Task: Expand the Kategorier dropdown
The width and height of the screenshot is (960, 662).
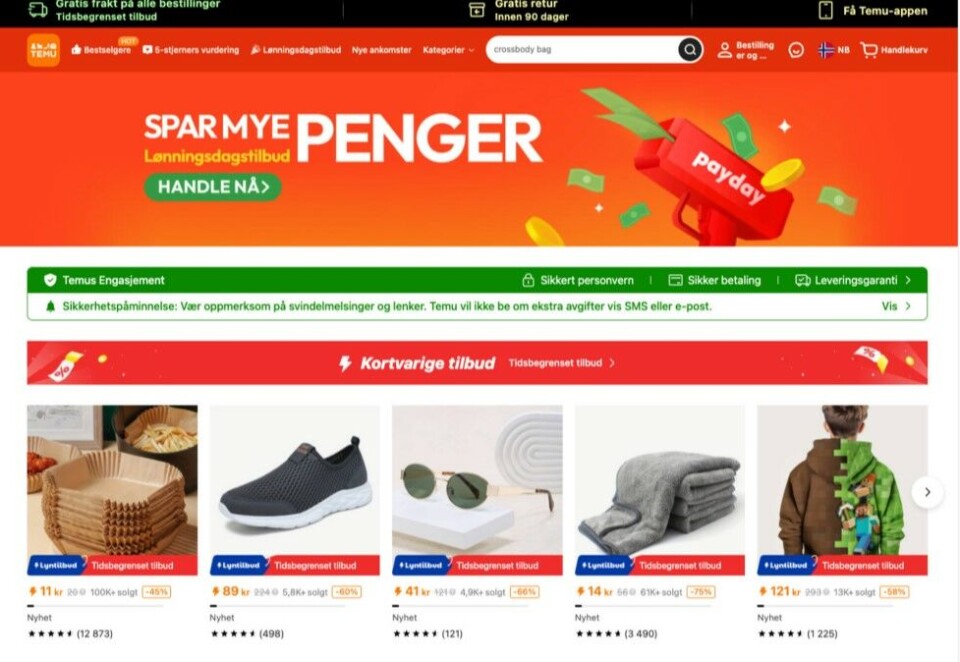Action: (x=448, y=50)
